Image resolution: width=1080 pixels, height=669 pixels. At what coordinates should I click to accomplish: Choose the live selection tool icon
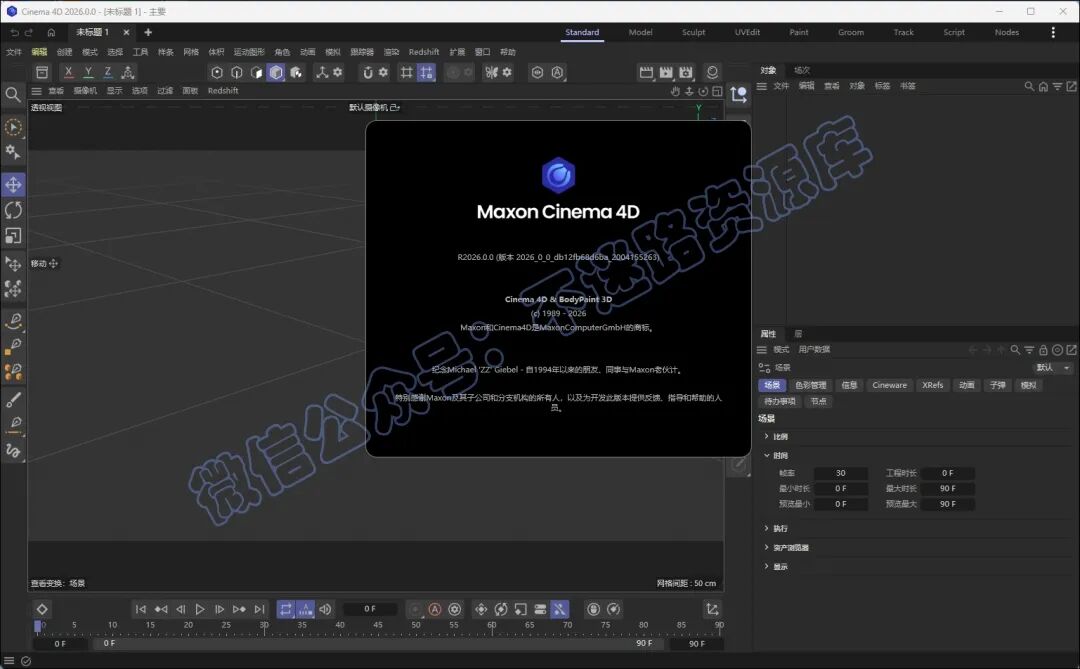pos(13,127)
